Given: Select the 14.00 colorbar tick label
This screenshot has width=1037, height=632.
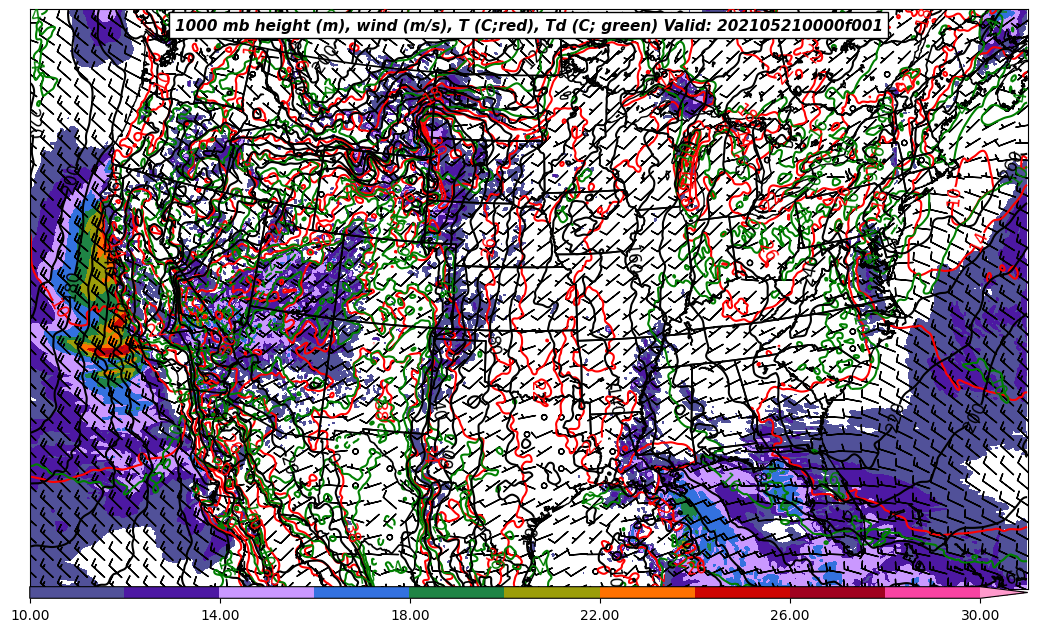Looking at the screenshot, I should click(220, 615).
